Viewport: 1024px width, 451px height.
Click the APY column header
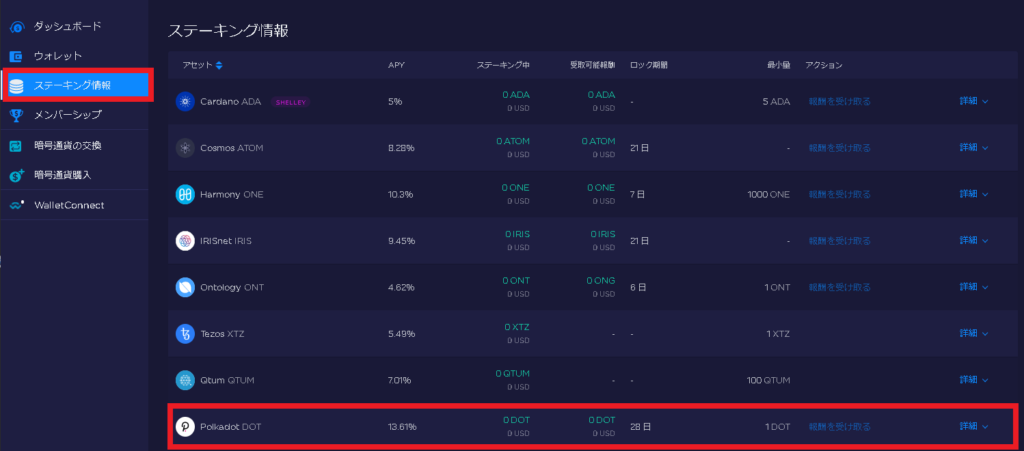(x=396, y=65)
